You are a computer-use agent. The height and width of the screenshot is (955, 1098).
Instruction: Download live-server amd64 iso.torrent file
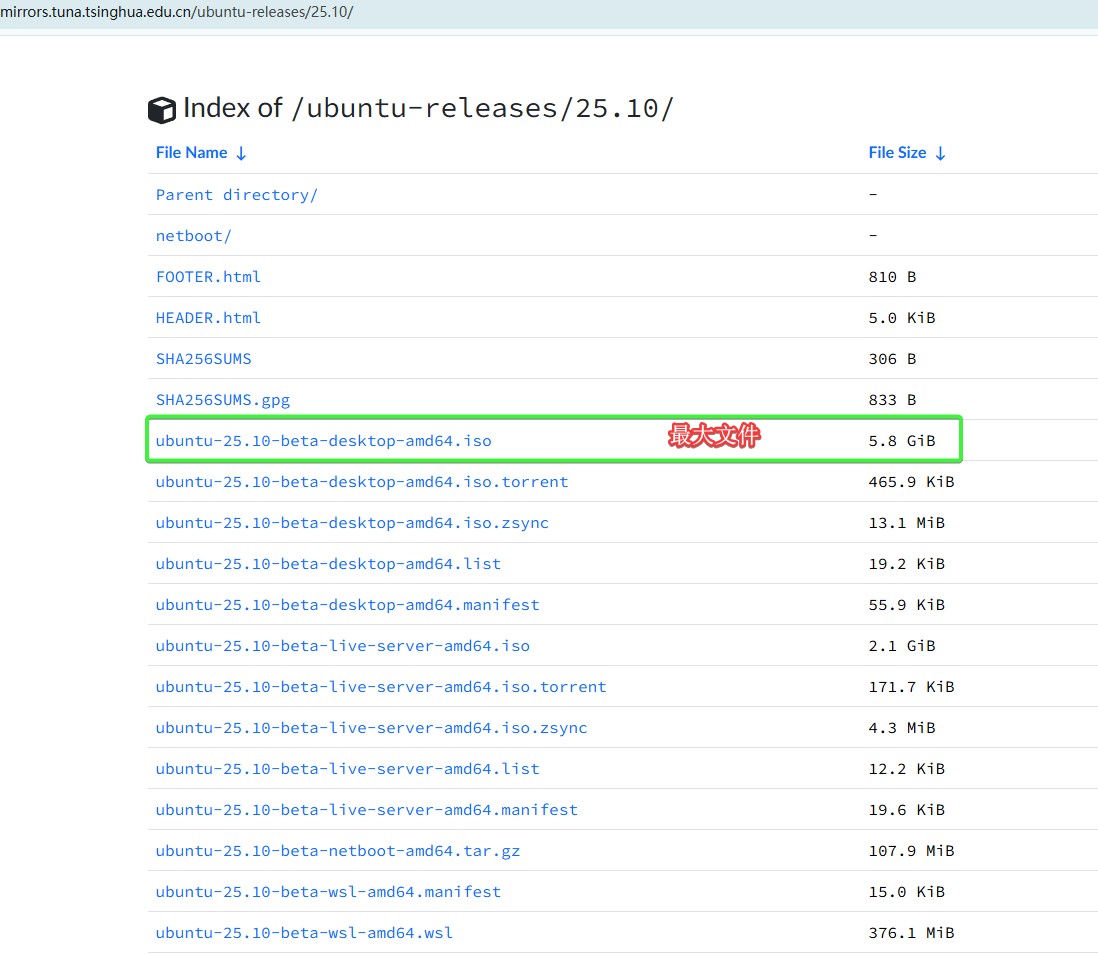(380, 687)
